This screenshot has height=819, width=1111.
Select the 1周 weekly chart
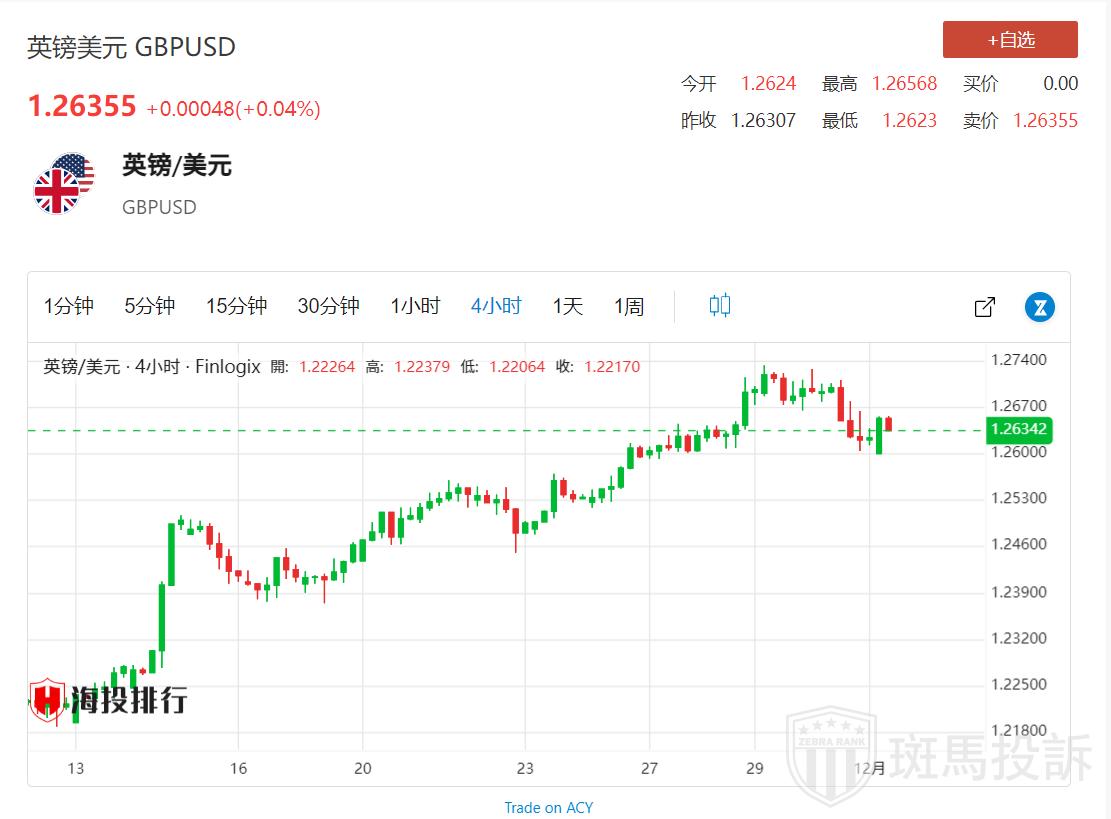pyautogui.click(x=629, y=306)
